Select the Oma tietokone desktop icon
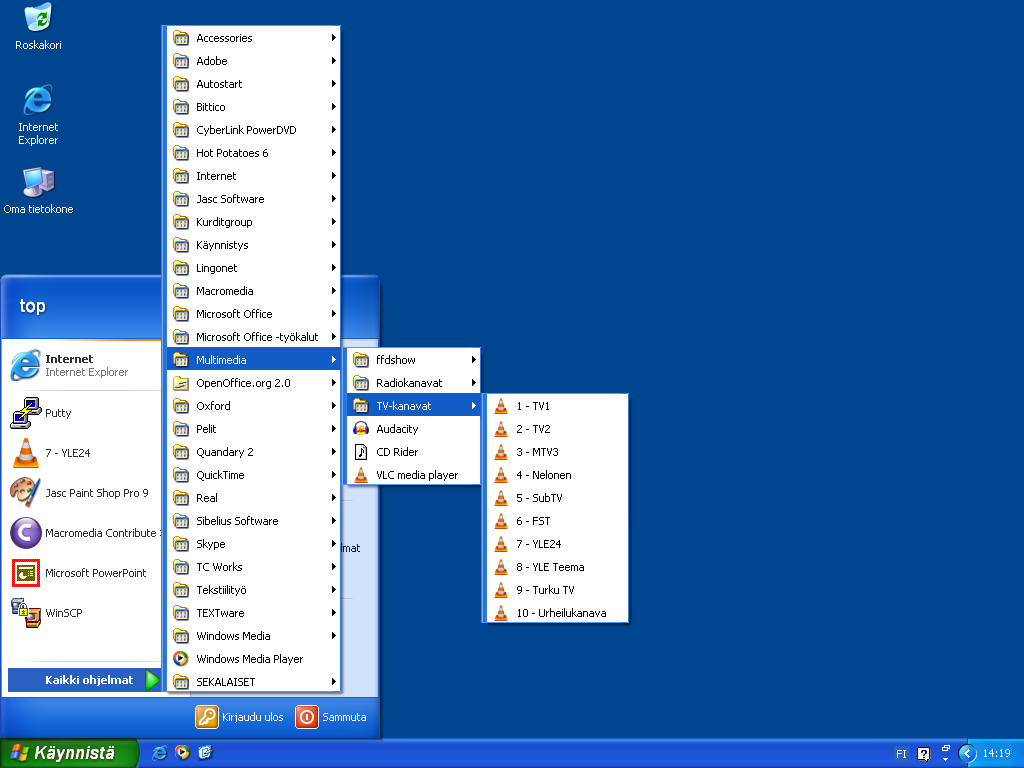Screen dimensions: 1024x768 (x=38, y=191)
